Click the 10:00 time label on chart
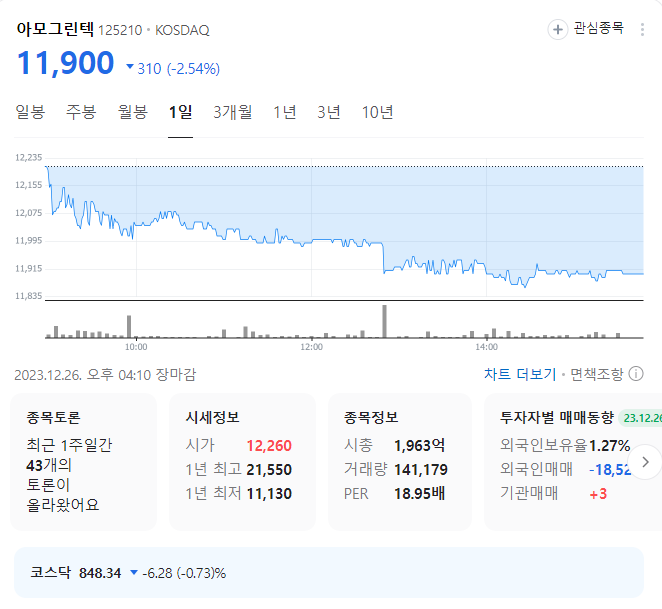 (136, 347)
